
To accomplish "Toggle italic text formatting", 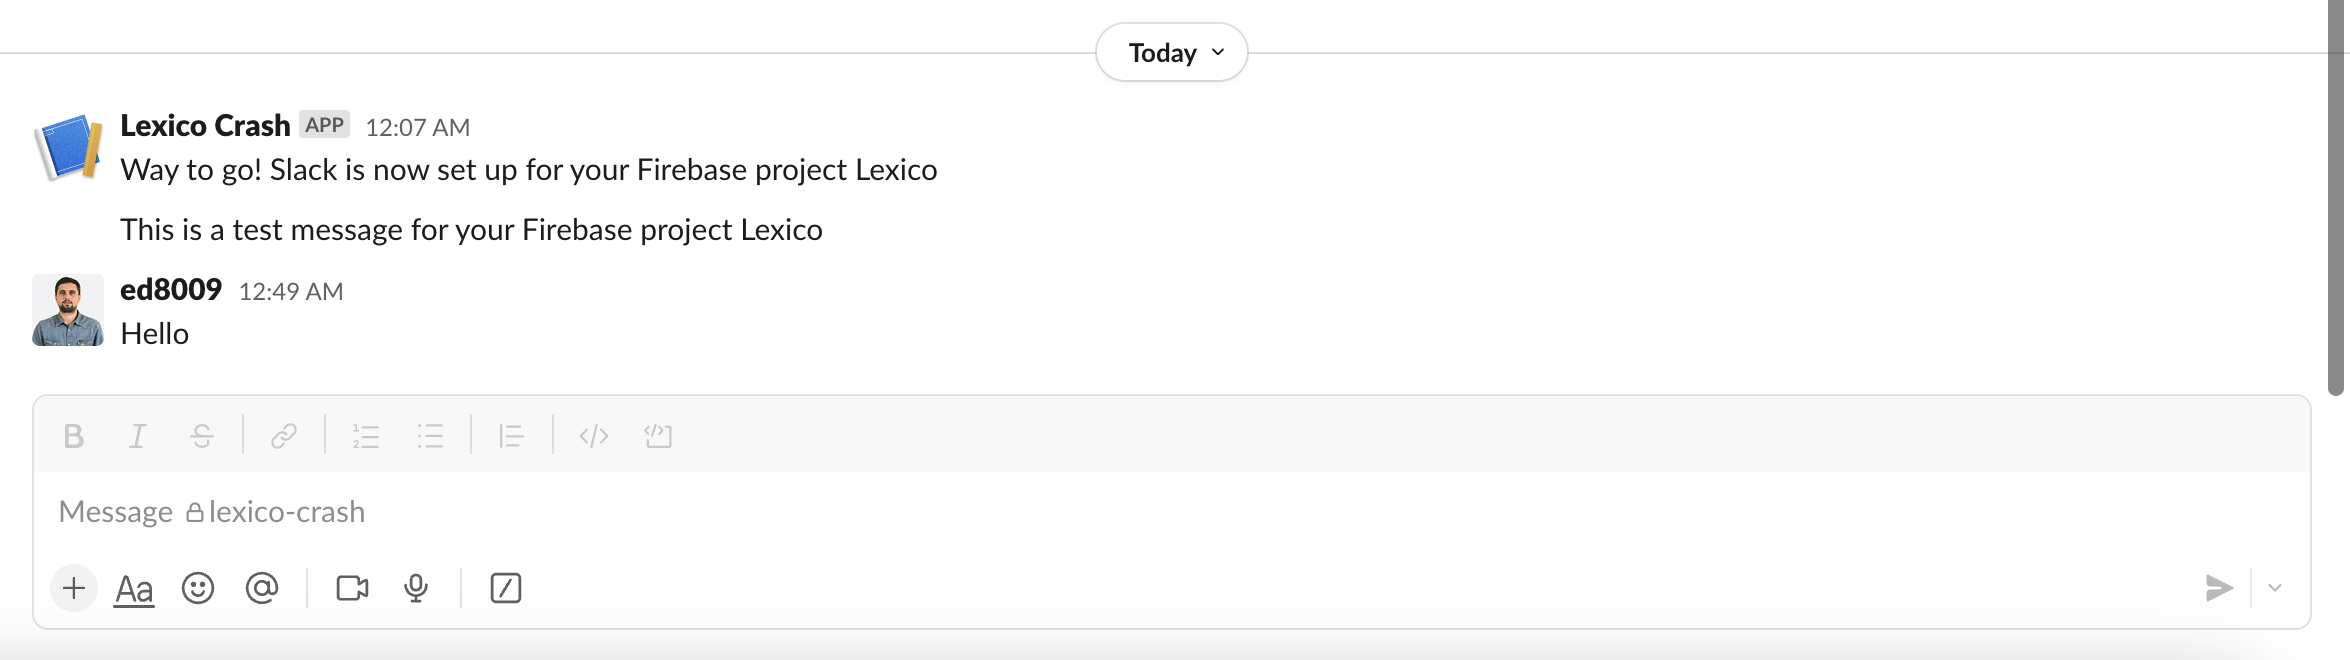I will coord(138,436).
